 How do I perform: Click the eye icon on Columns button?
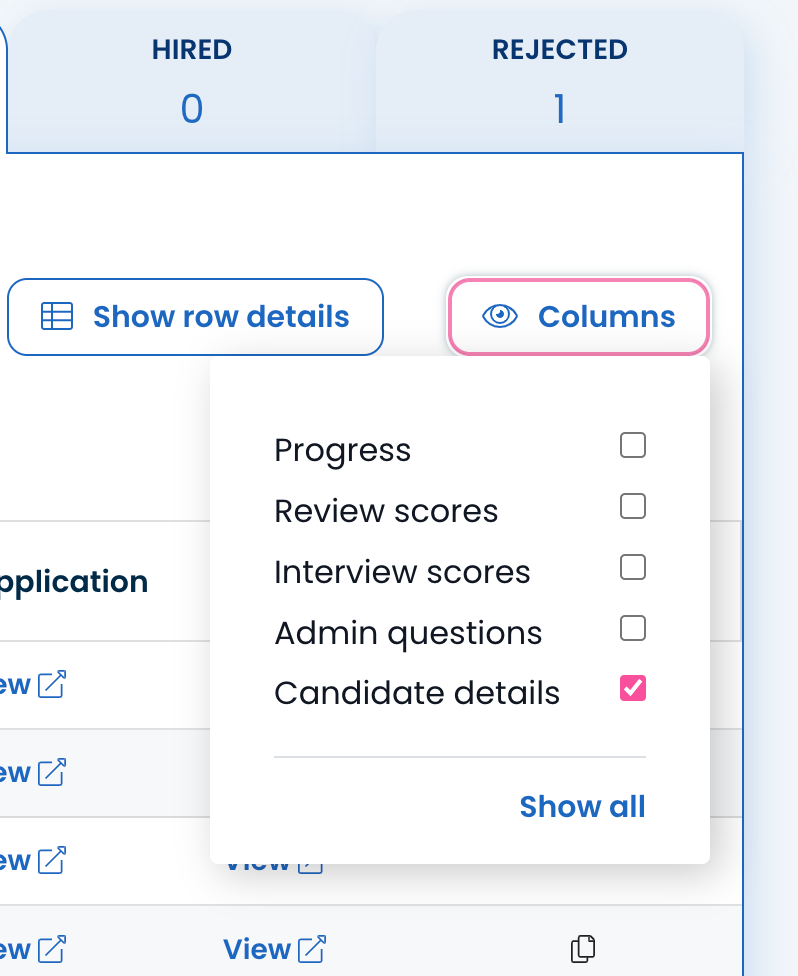pos(500,317)
